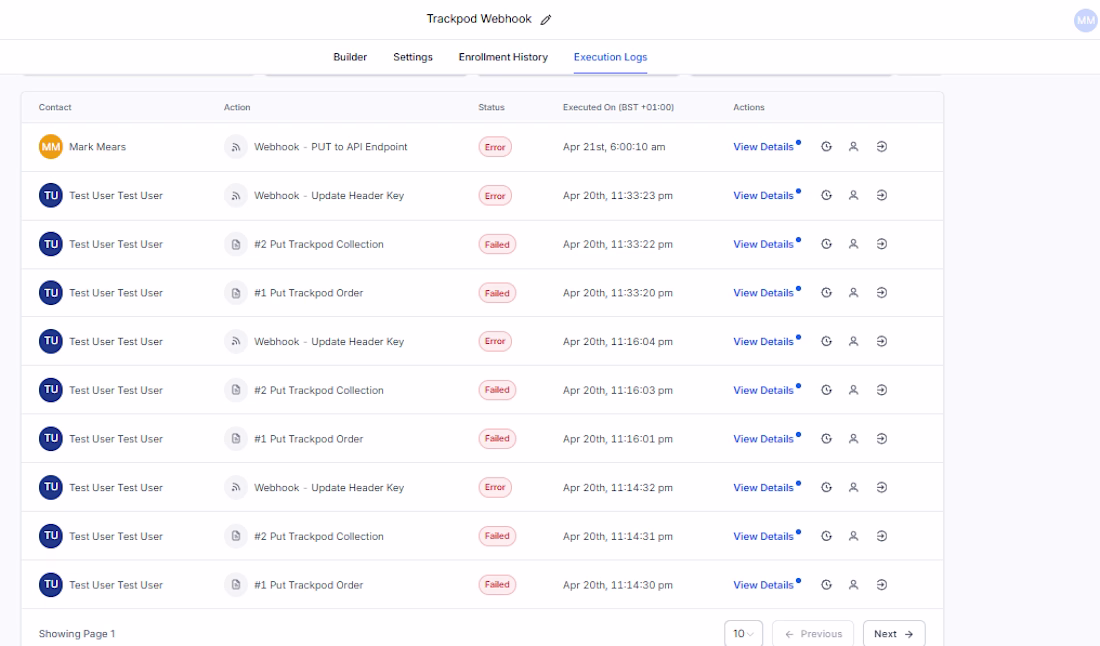Go to the Enrollment History tab
The height and width of the screenshot is (646, 1100).
(x=503, y=57)
